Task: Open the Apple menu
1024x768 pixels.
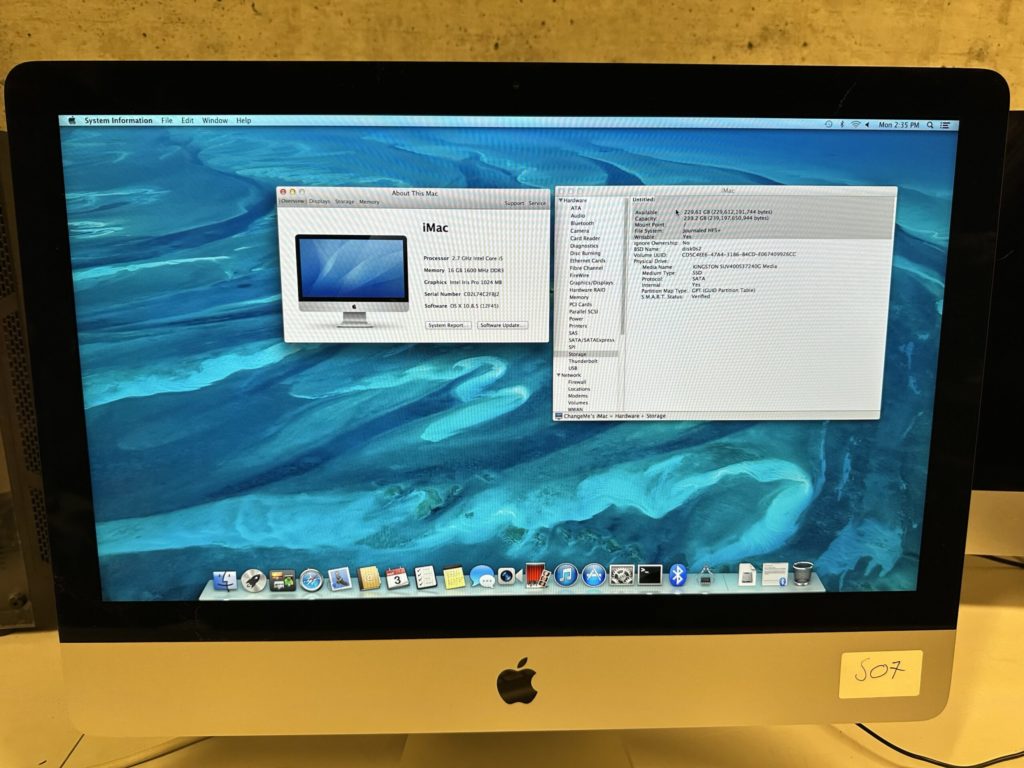Action: coord(72,120)
